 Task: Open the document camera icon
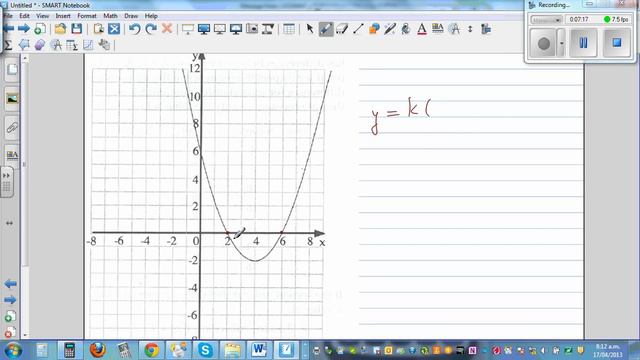(x=268, y=29)
